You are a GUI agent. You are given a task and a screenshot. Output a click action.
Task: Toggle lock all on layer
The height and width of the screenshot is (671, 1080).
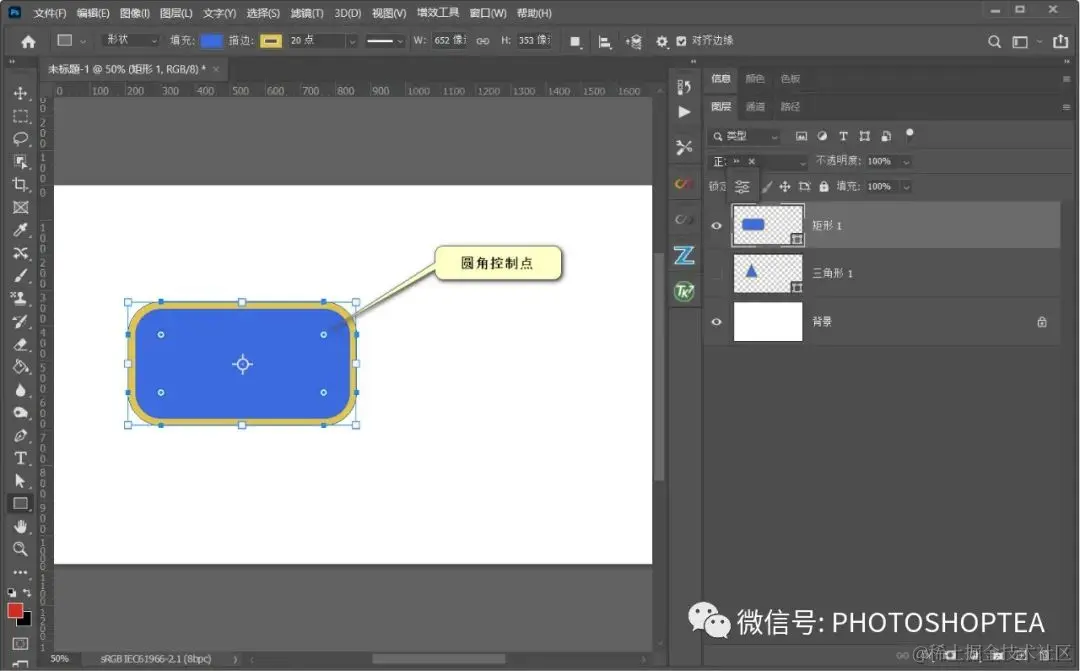(824, 187)
